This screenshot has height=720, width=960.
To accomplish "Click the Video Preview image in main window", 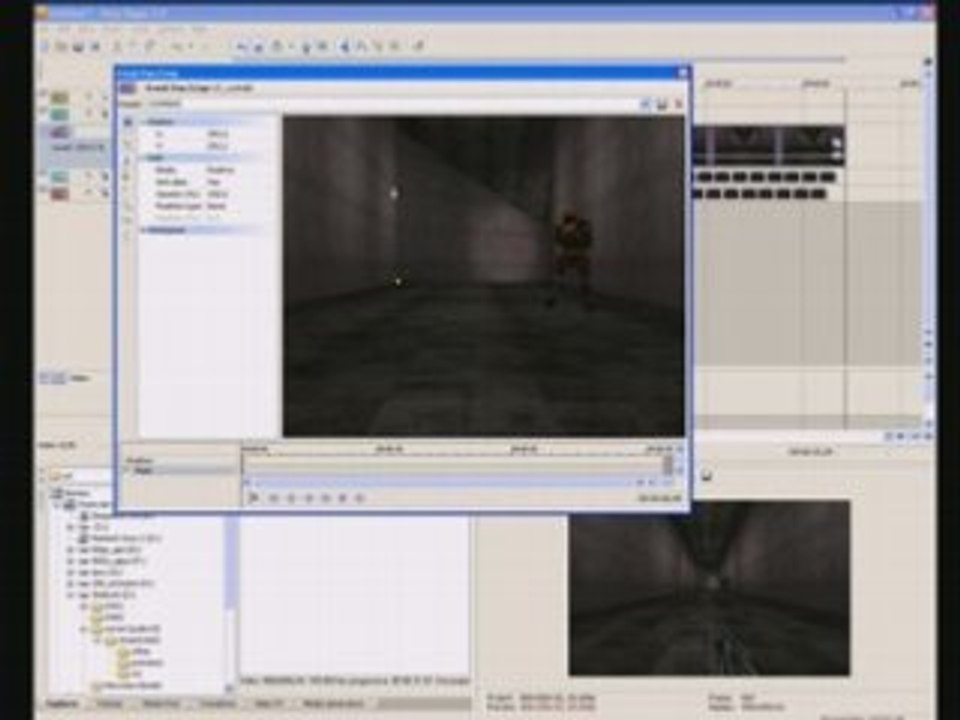I will (709, 588).
